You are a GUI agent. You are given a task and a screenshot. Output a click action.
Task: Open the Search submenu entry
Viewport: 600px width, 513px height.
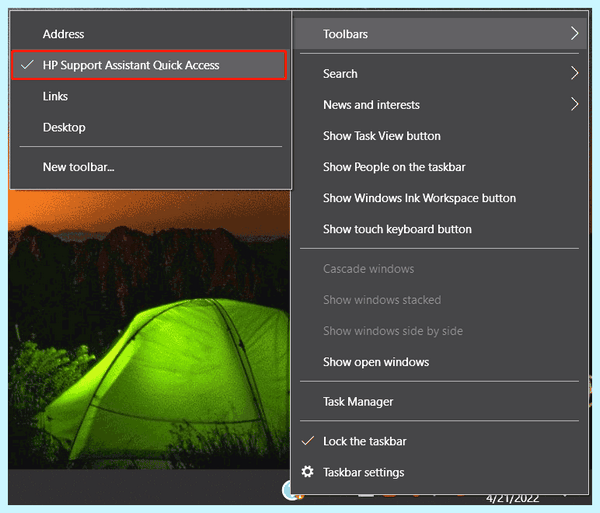point(440,73)
